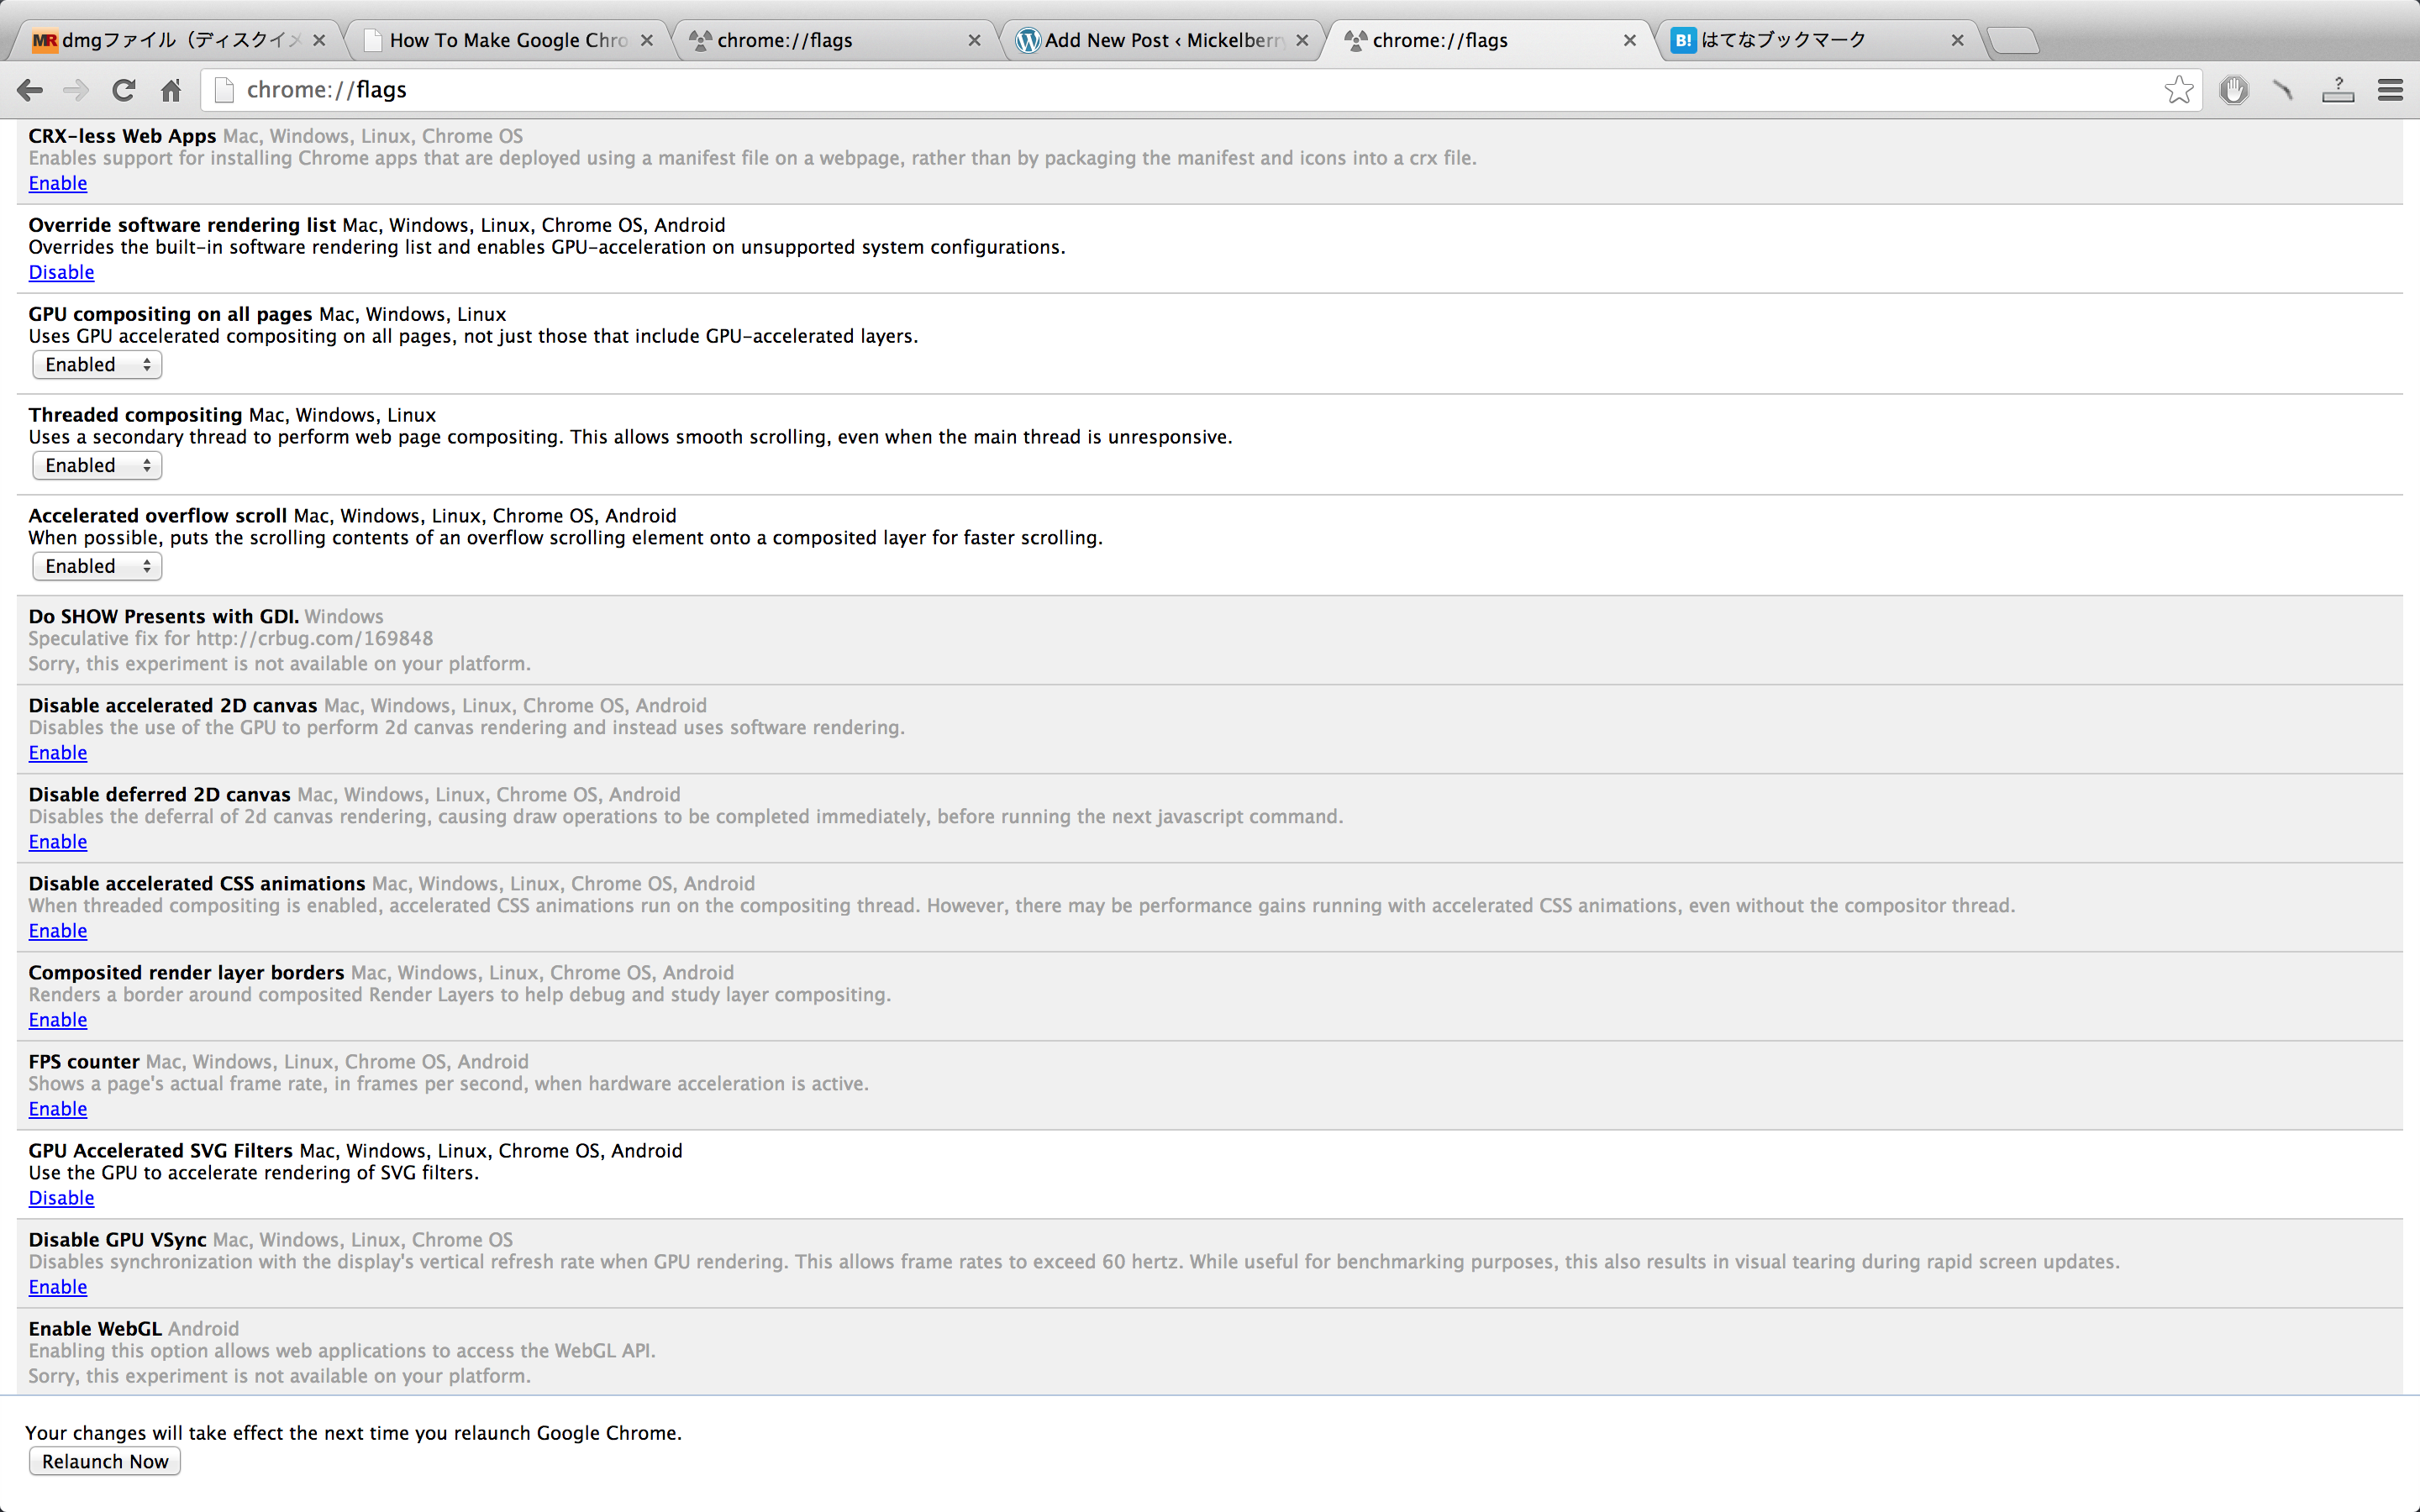This screenshot has height=1512, width=2420.
Task: Bookmark page with the star icon
Action: [x=2178, y=90]
